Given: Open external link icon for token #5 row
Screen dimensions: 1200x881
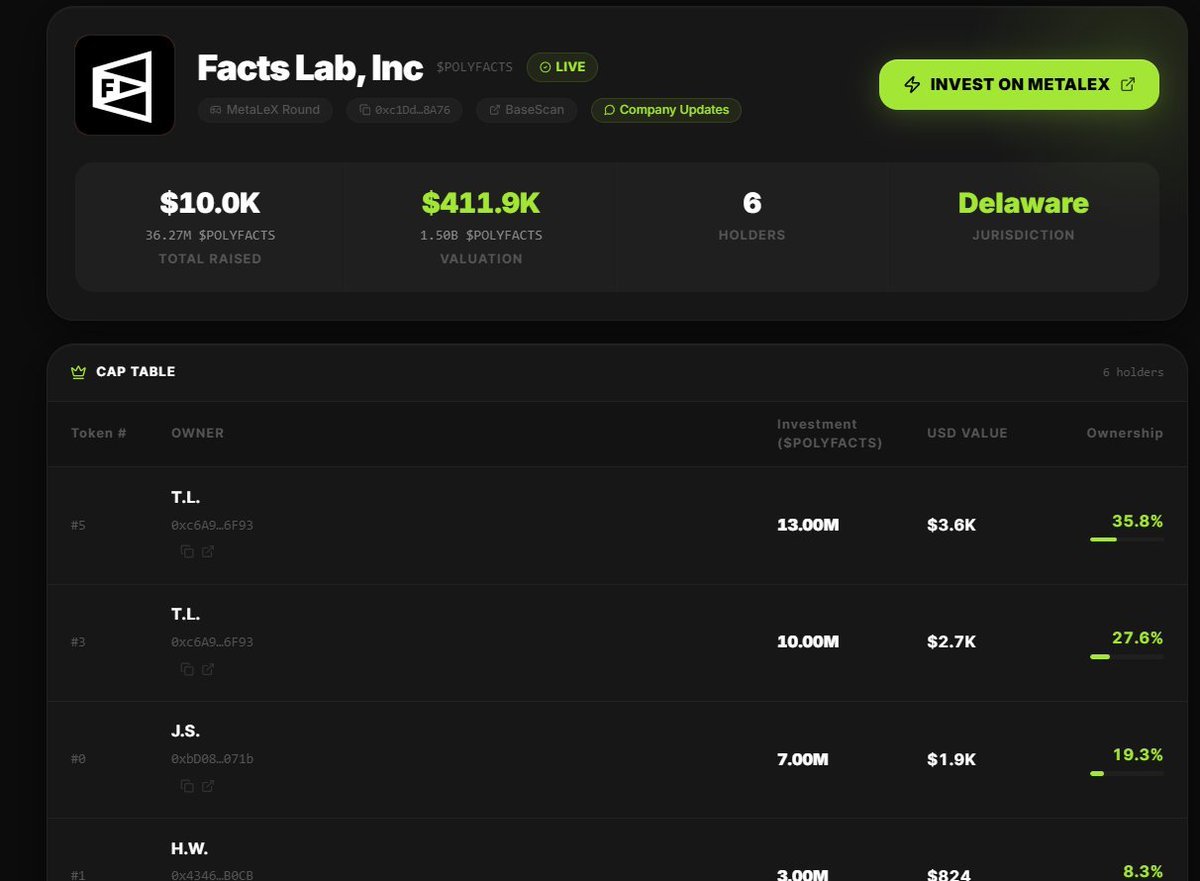Looking at the screenshot, I should click(x=208, y=552).
